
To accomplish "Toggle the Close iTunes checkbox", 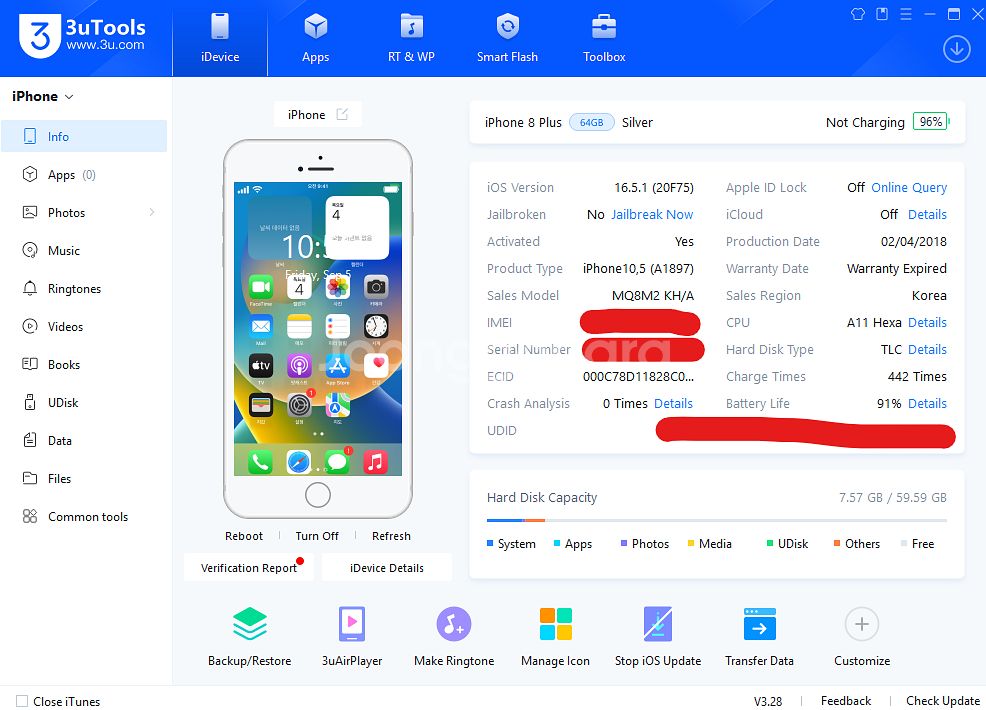I will tap(22, 701).
